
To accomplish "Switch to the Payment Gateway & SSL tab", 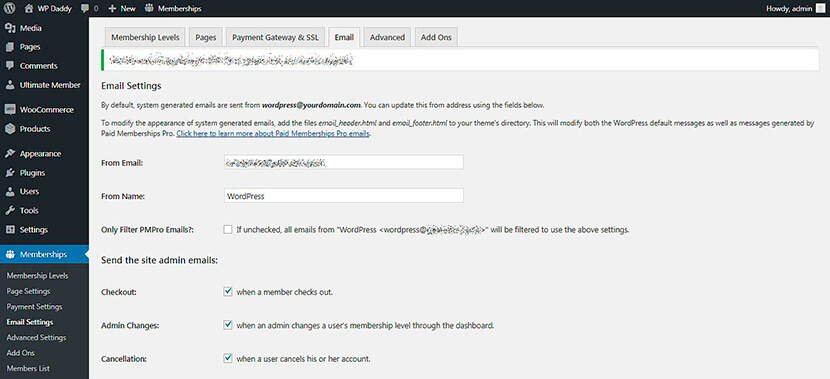I will [x=275, y=38].
